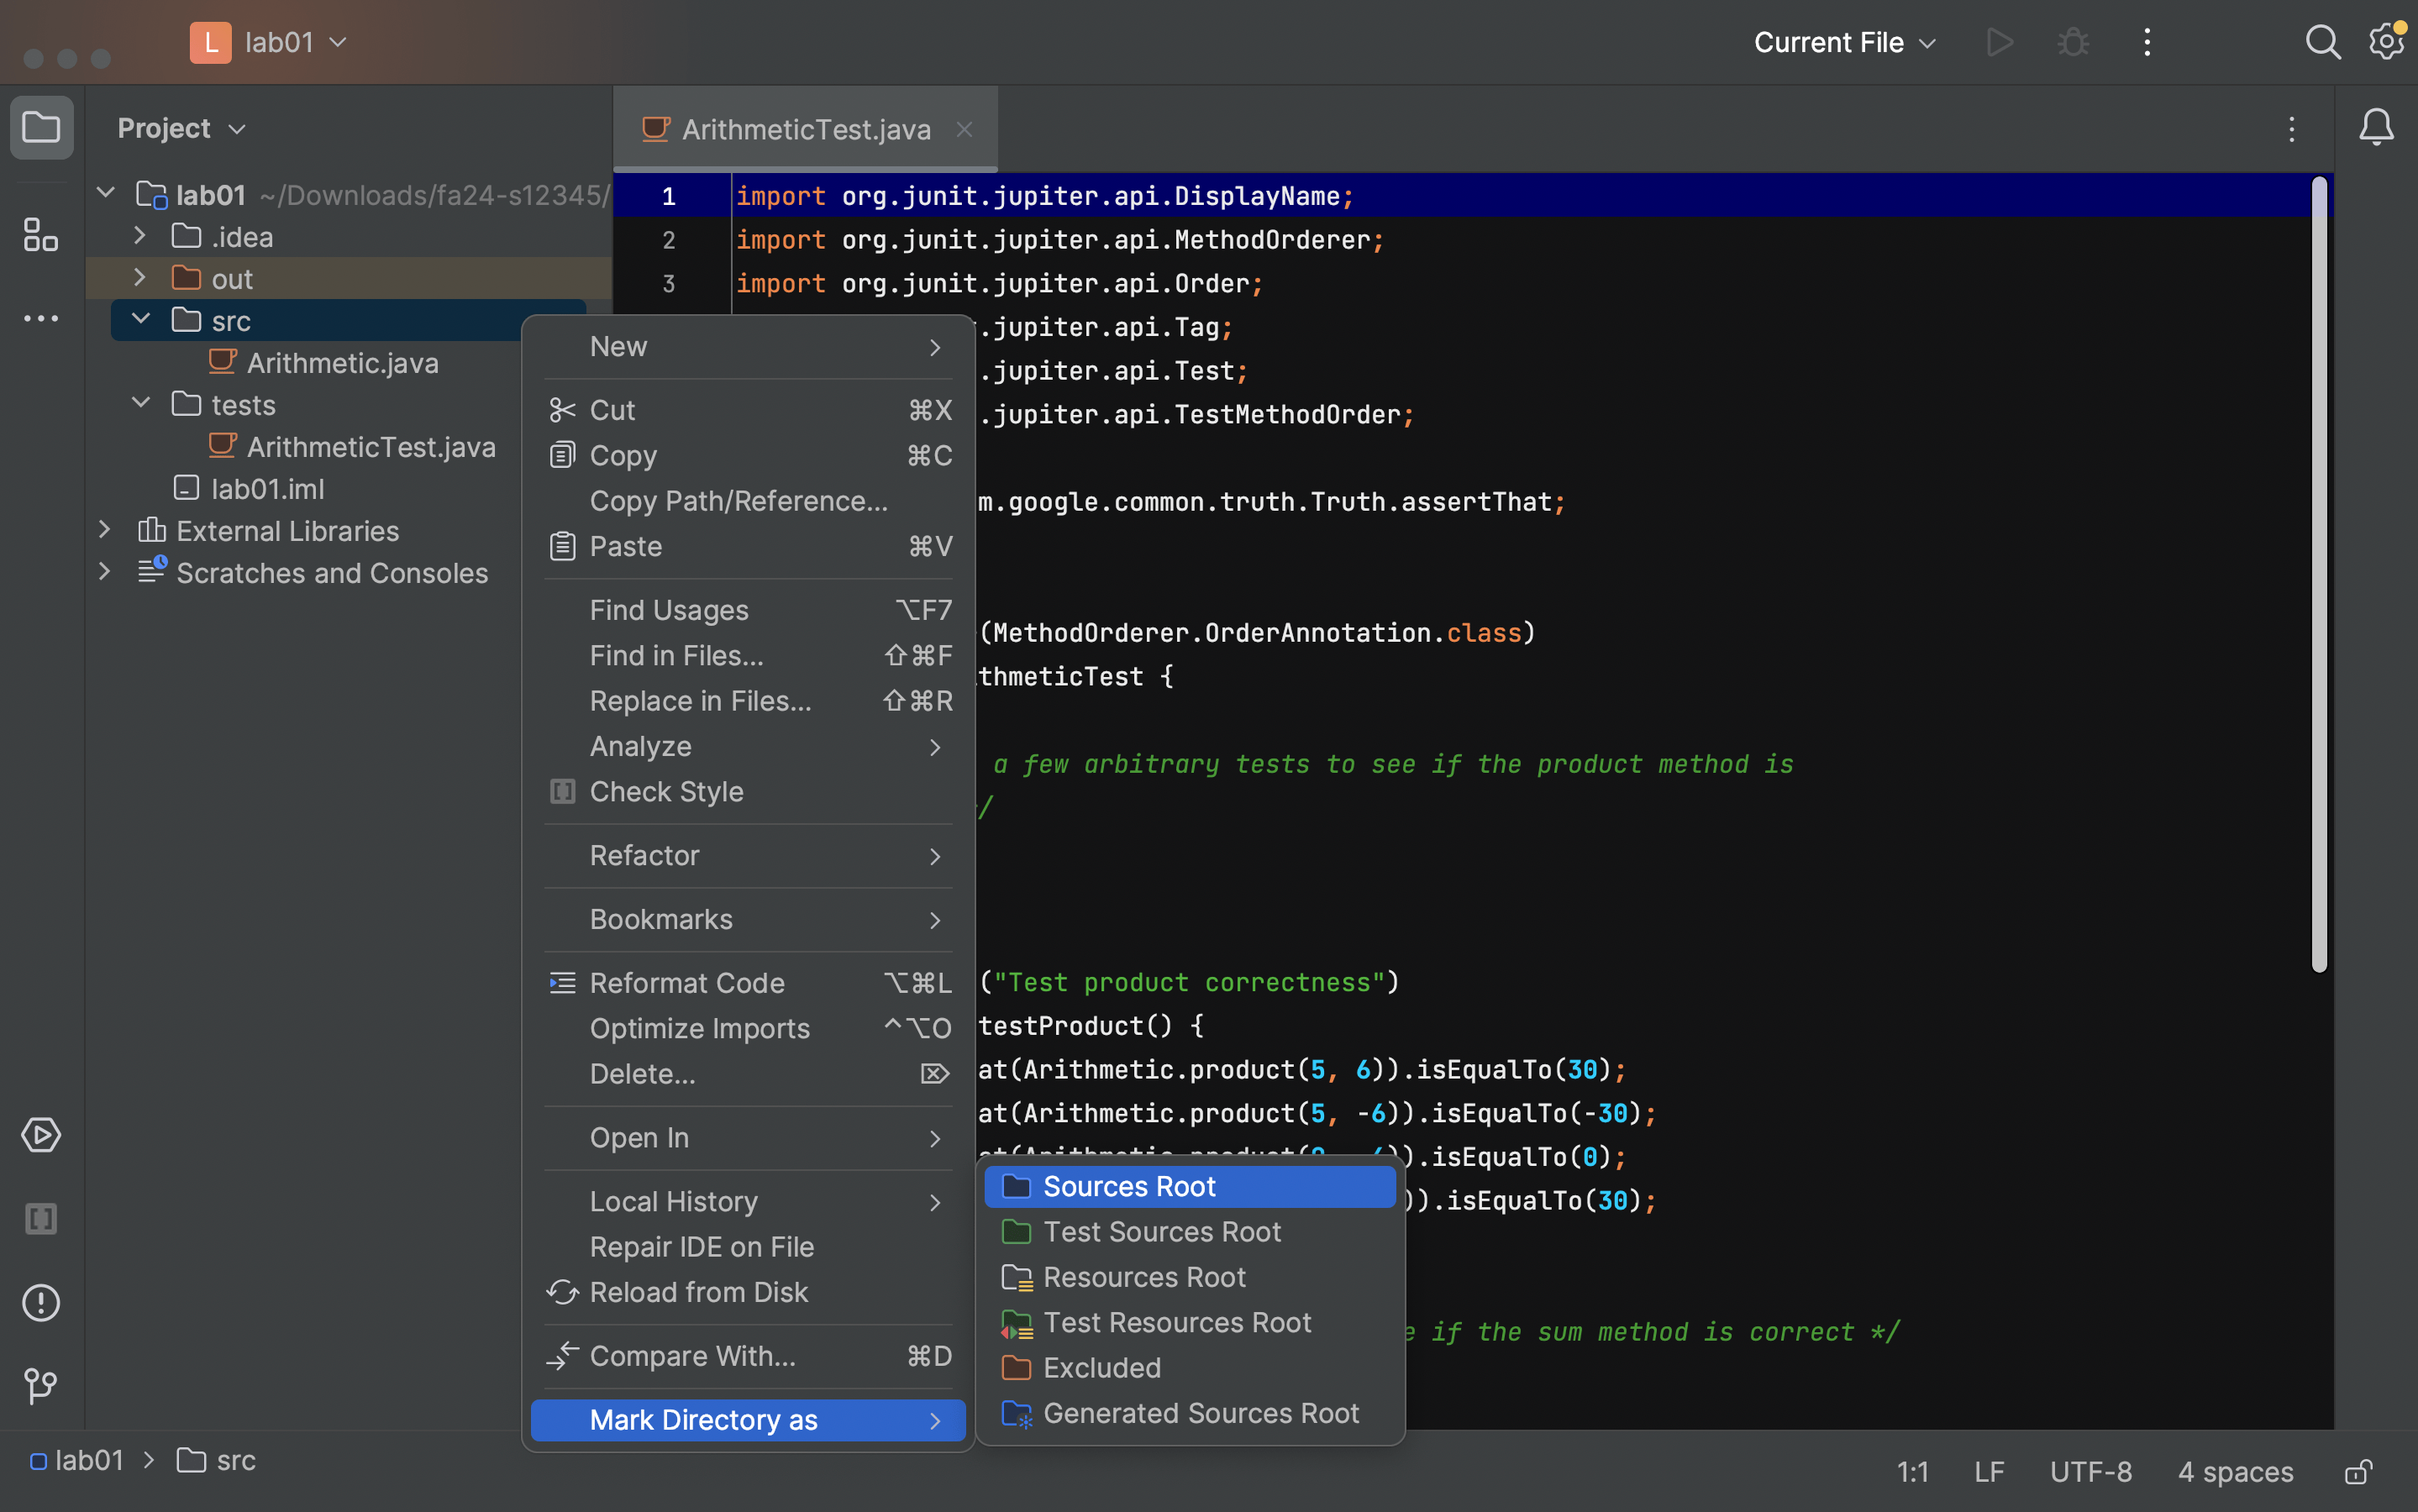The image size is (2418, 1512).
Task: Open the Version Control tool window
Action: click(41, 1386)
